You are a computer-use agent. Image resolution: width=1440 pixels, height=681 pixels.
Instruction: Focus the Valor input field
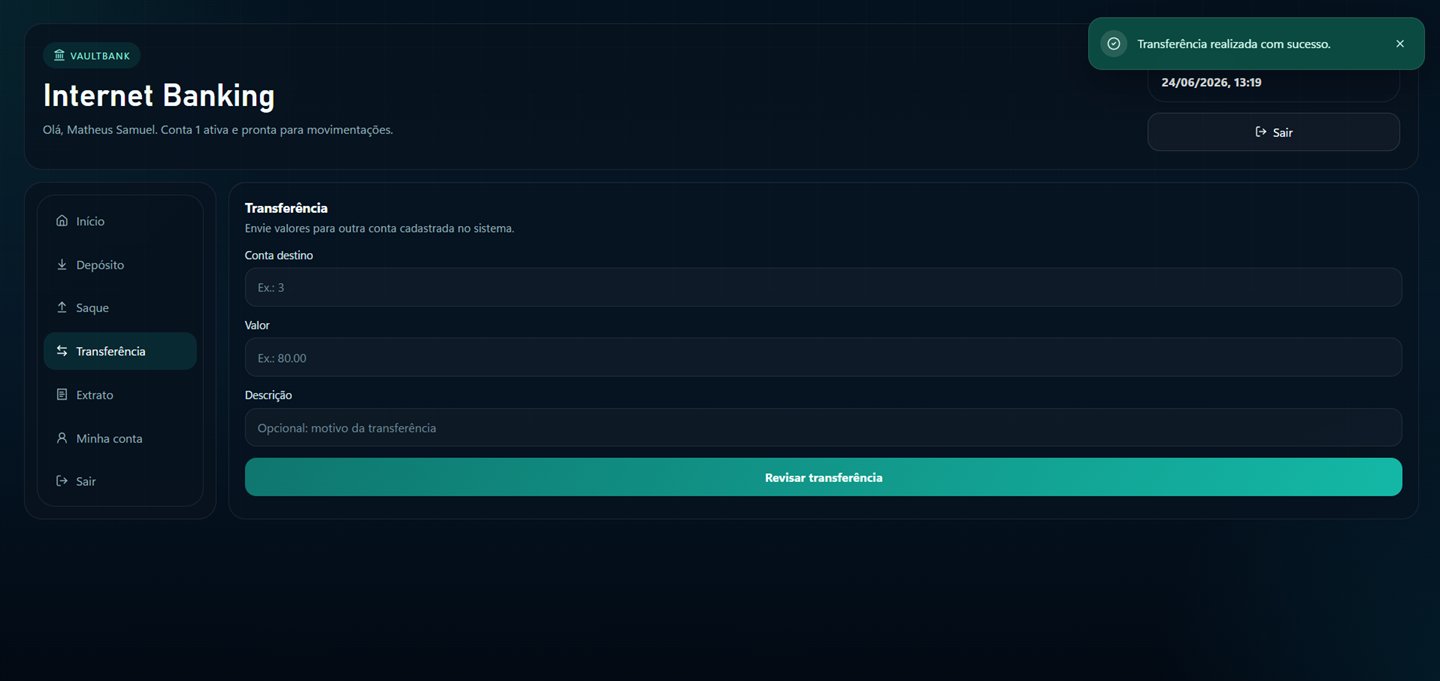click(823, 357)
